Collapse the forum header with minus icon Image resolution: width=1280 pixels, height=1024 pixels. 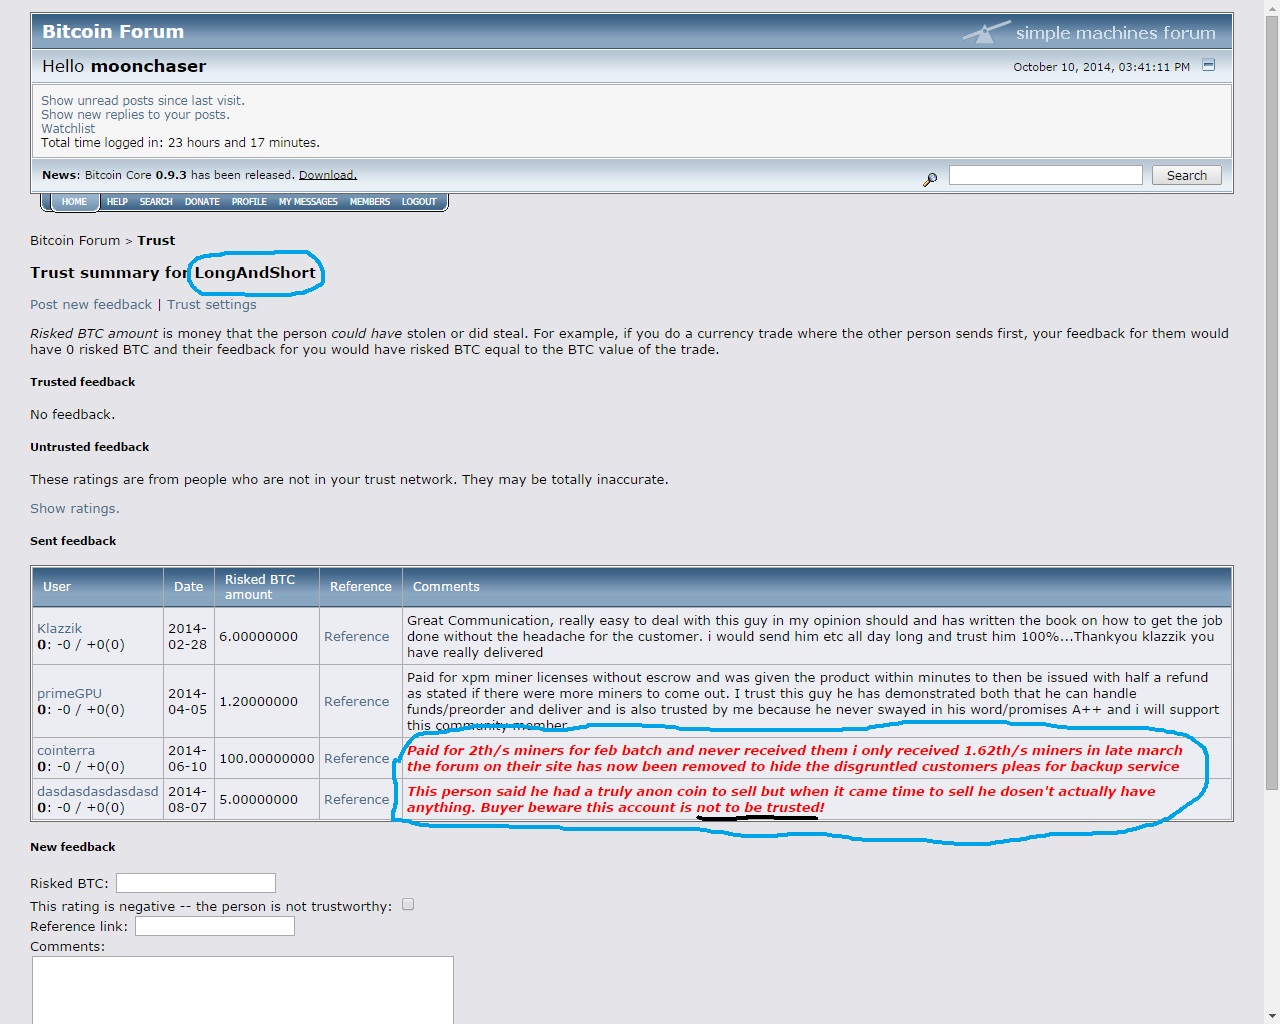pos(1208,65)
